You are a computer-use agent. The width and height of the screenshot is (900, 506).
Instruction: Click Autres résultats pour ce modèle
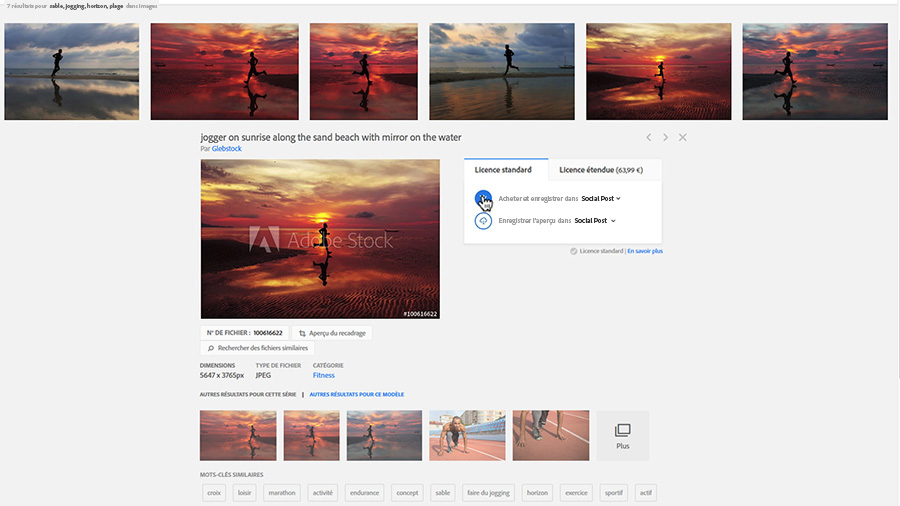[x=356, y=394]
